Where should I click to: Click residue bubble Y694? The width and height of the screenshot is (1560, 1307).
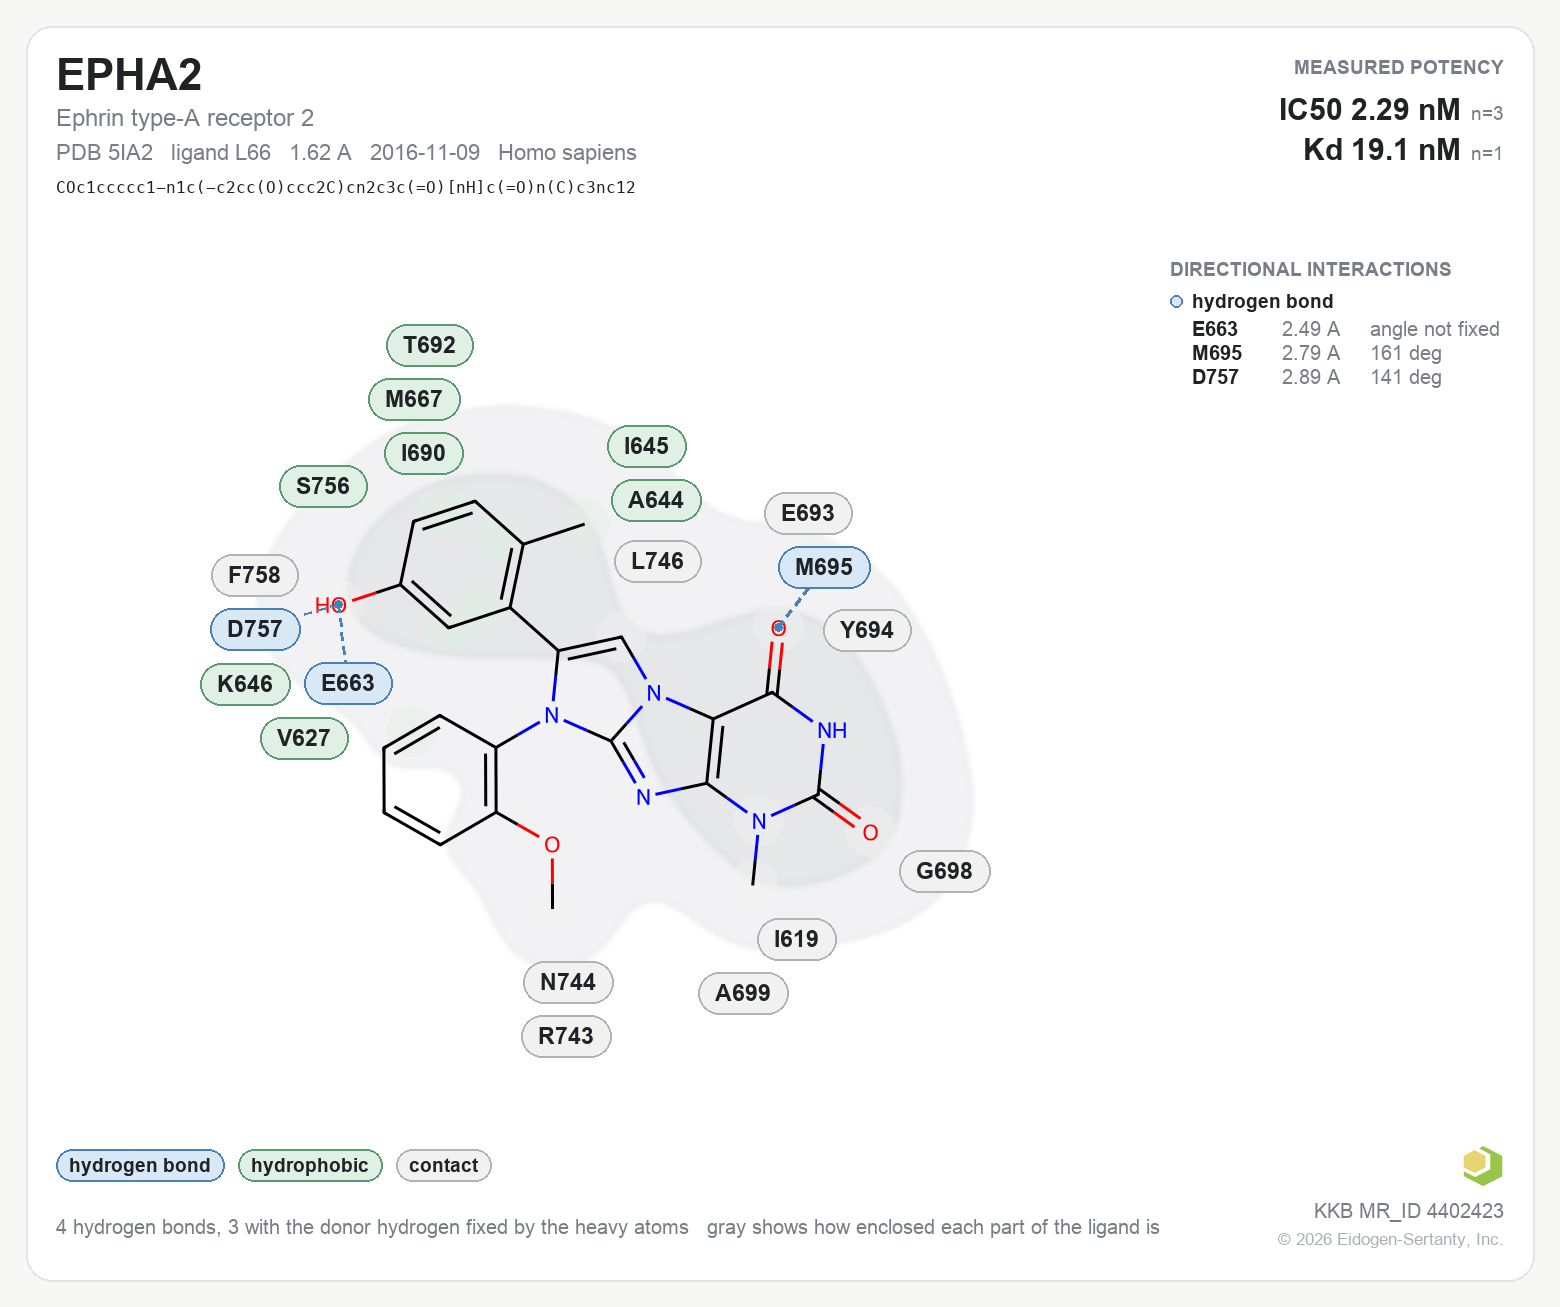867,630
